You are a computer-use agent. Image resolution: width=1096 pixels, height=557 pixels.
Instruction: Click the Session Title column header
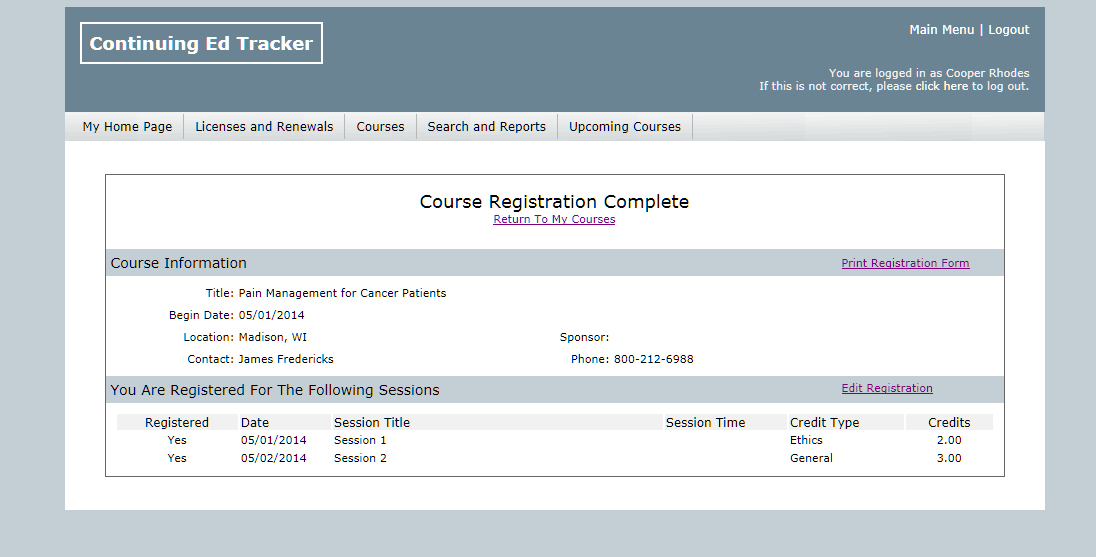tap(372, 423)
